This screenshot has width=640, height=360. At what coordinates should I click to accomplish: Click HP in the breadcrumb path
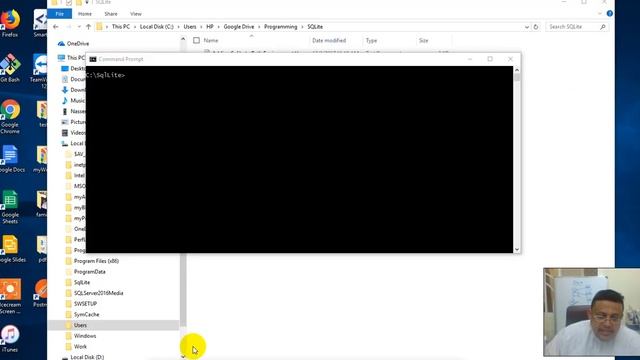pos(210,27)
